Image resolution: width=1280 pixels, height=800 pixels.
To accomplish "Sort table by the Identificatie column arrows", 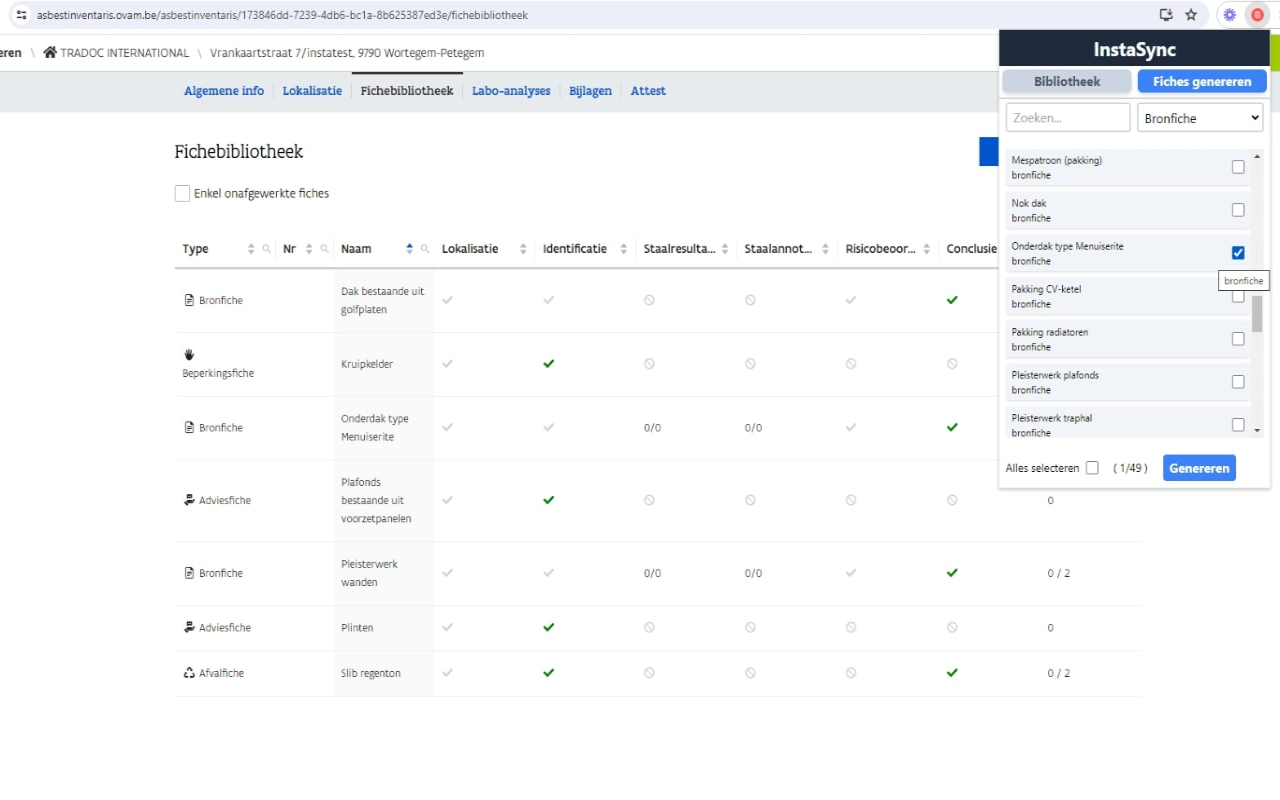I will [624, 249].
